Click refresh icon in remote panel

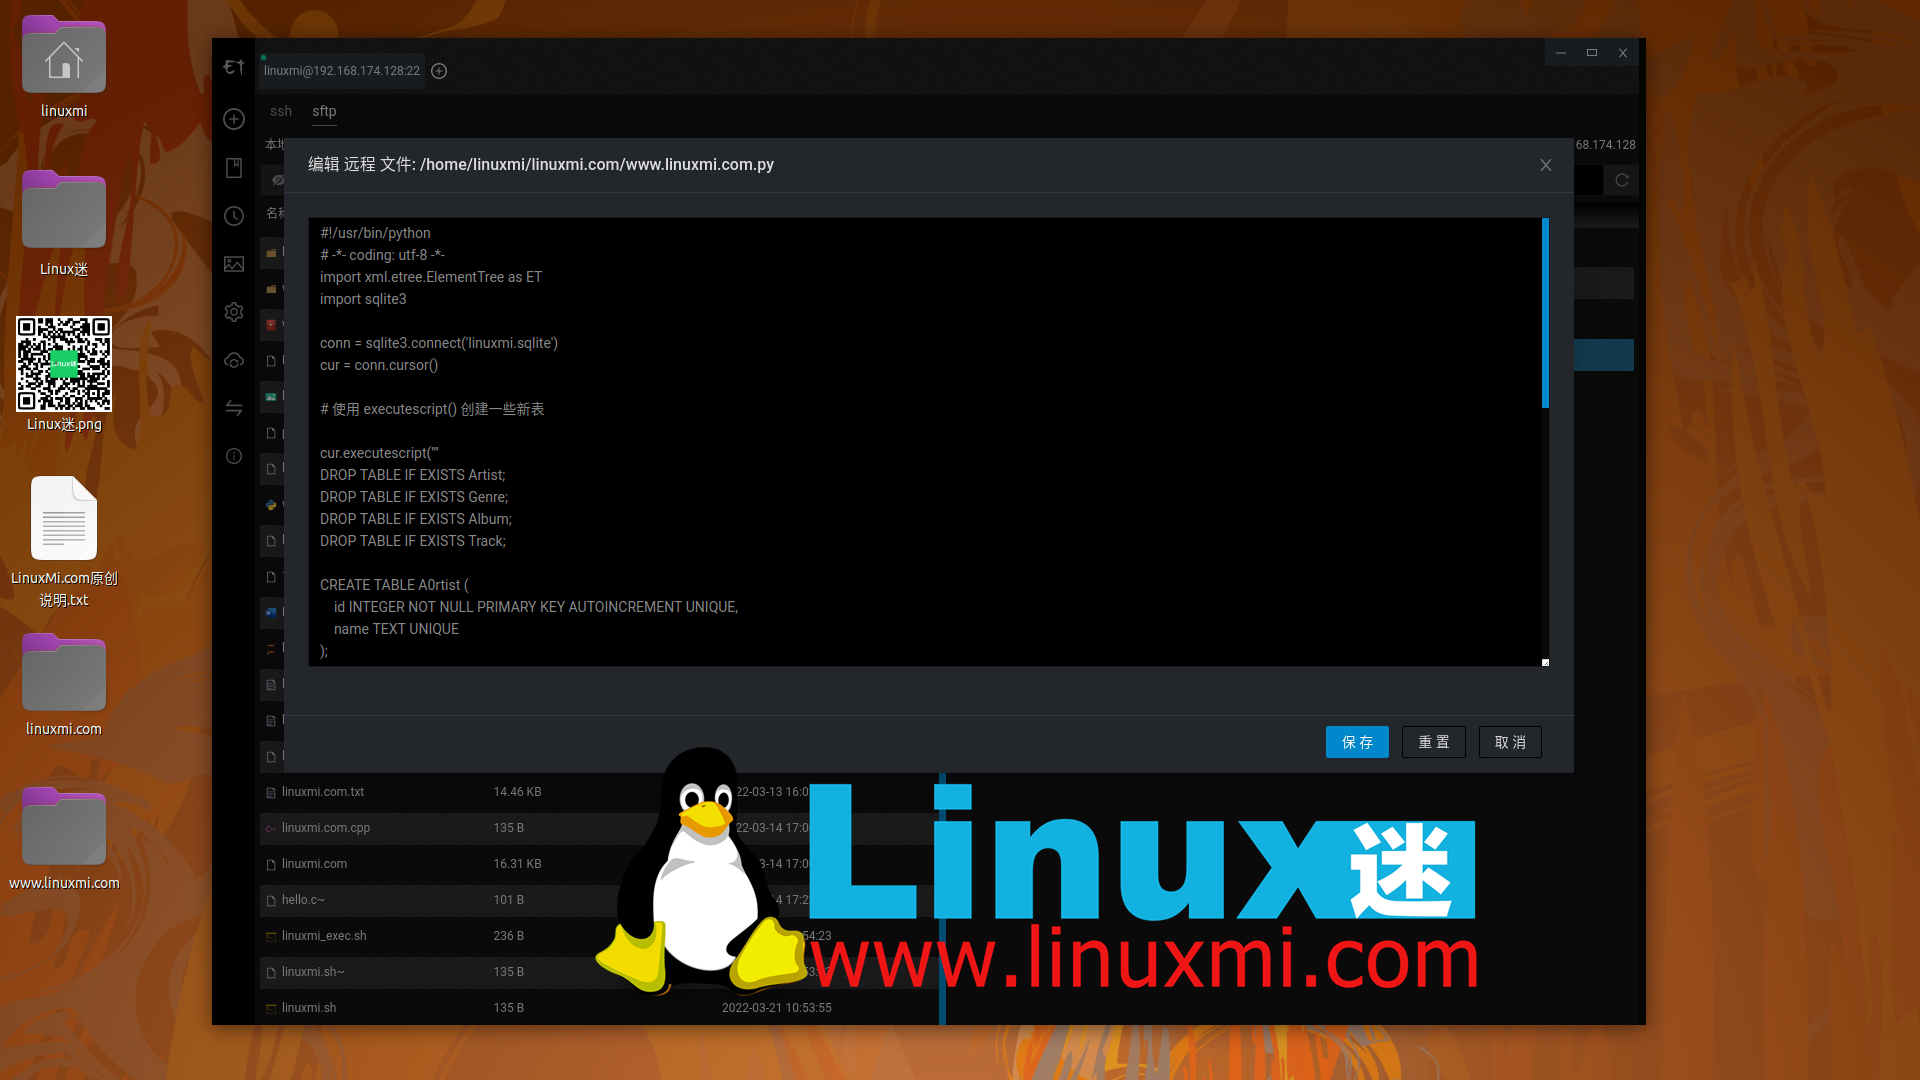1622,180
